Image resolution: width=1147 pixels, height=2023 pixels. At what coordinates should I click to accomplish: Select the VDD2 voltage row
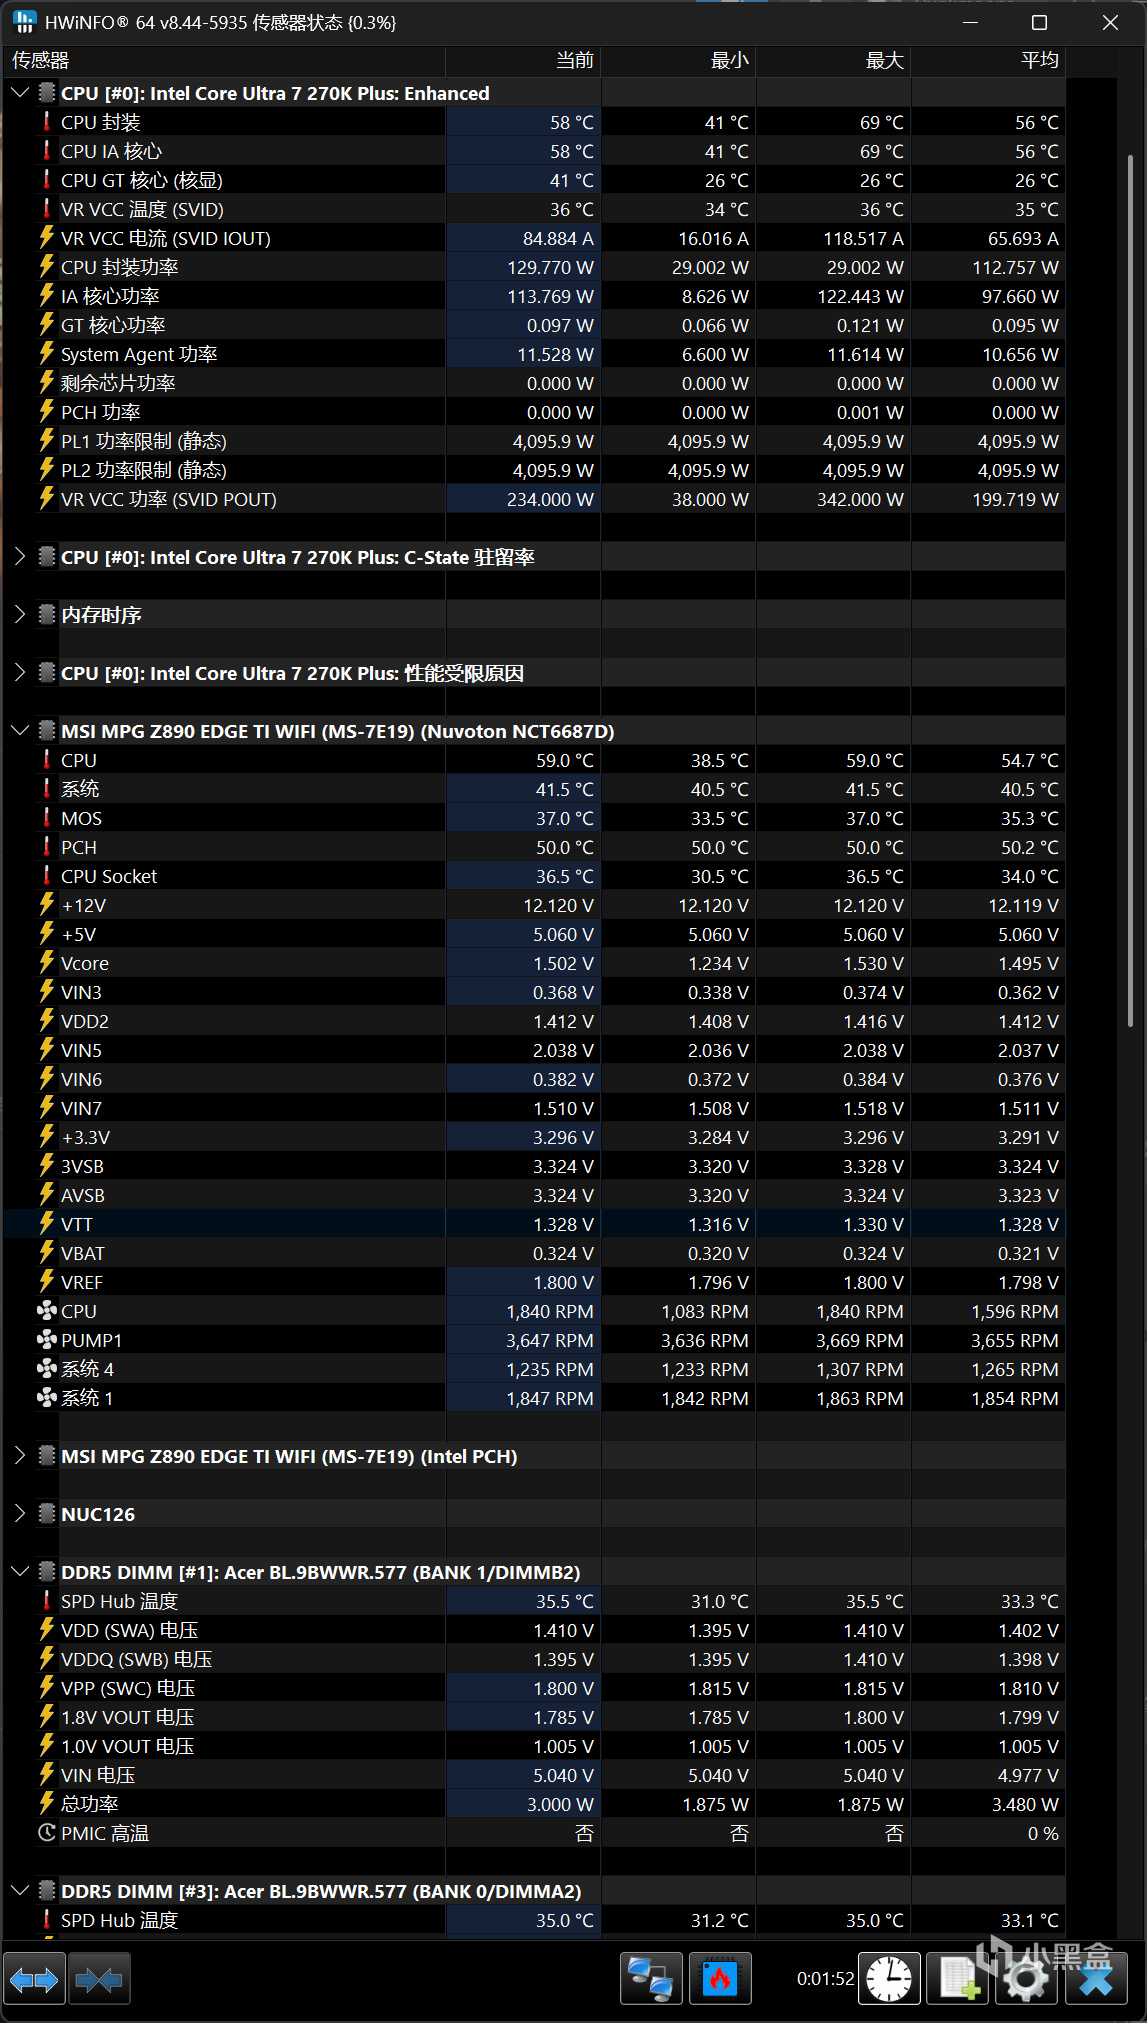[x=534, y=1021]
